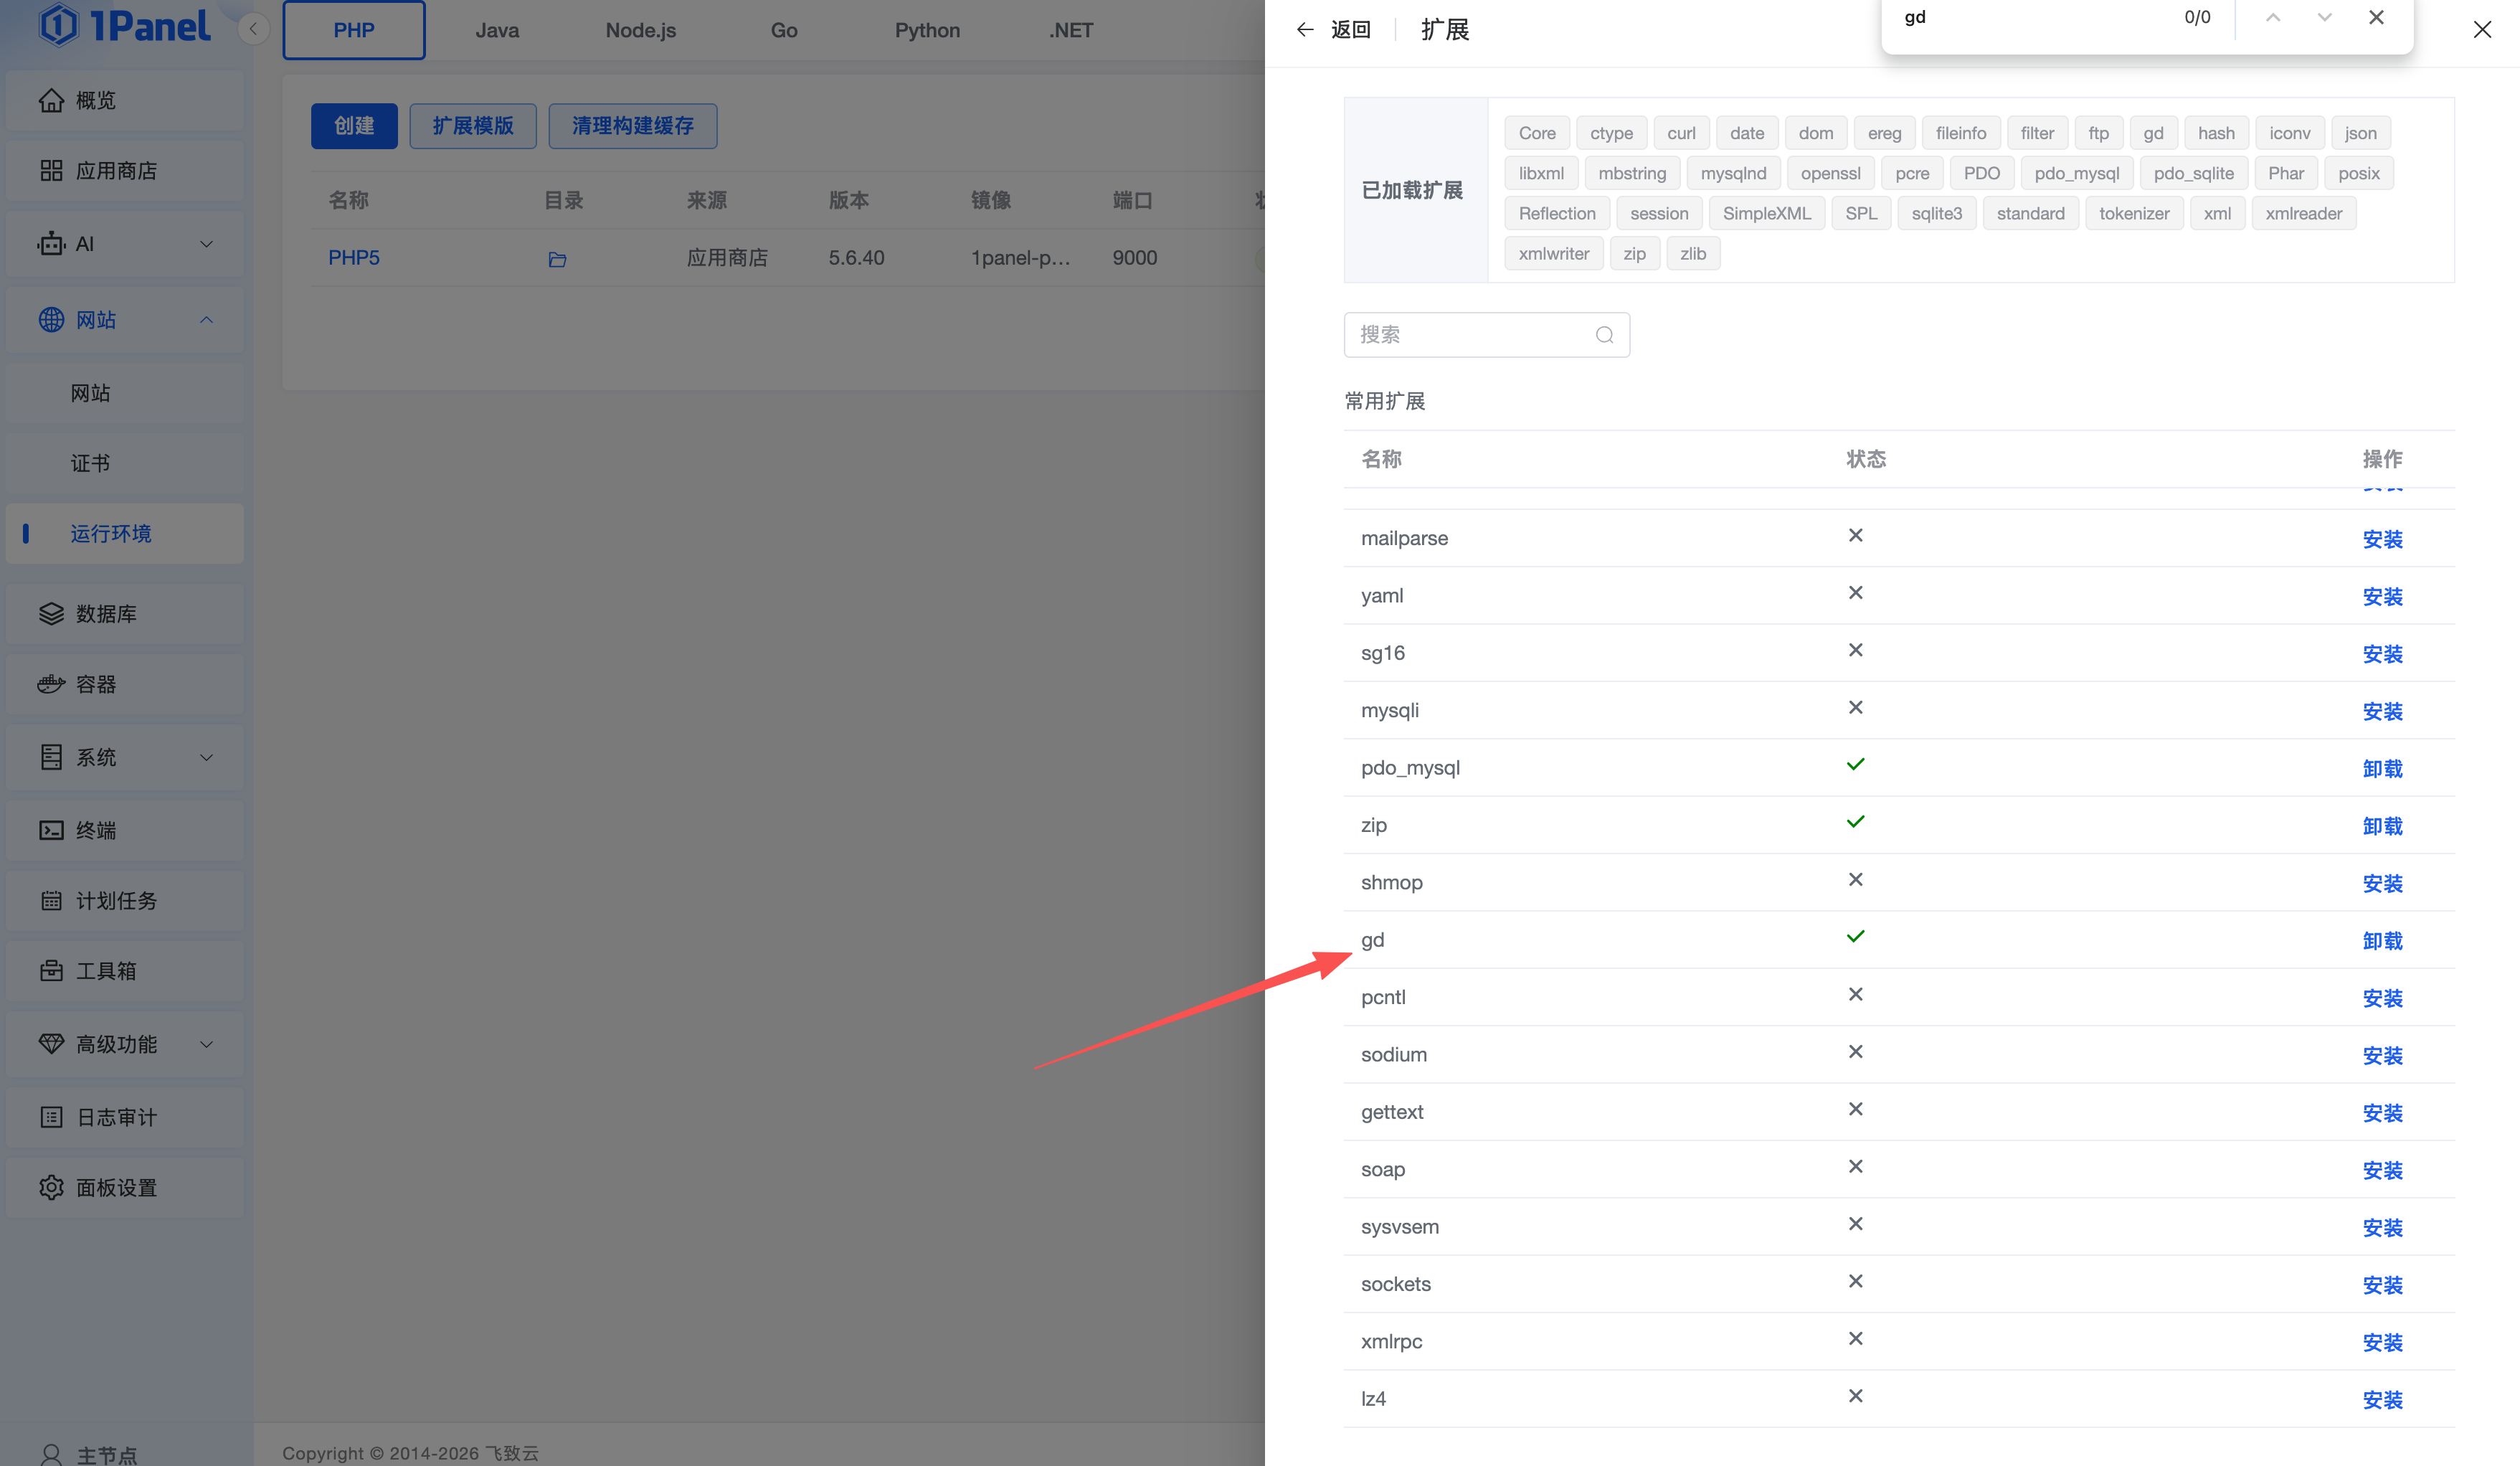The width and height of the screenshot is (2520, 1466).
Task: Jump to next find result arrow
Action: tap(2324, 18)
